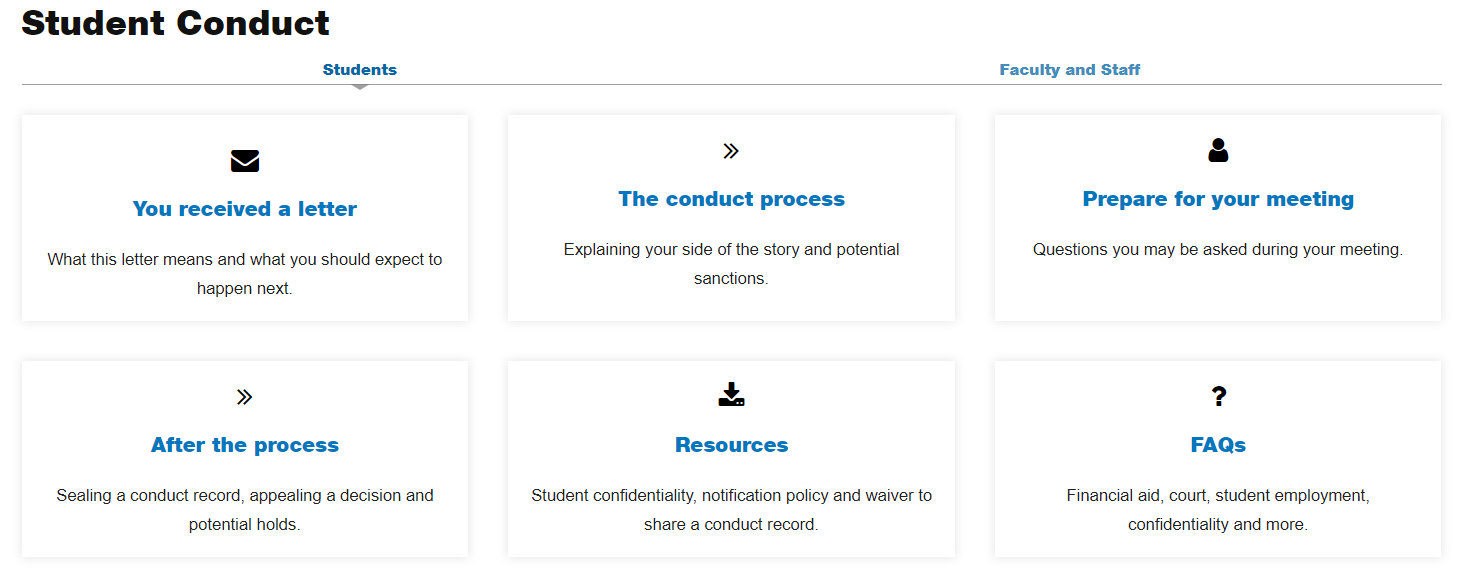This screenshot has height=578, width=1461.
Task: Click the meeting questions description text
Action: click(1218, 249)
